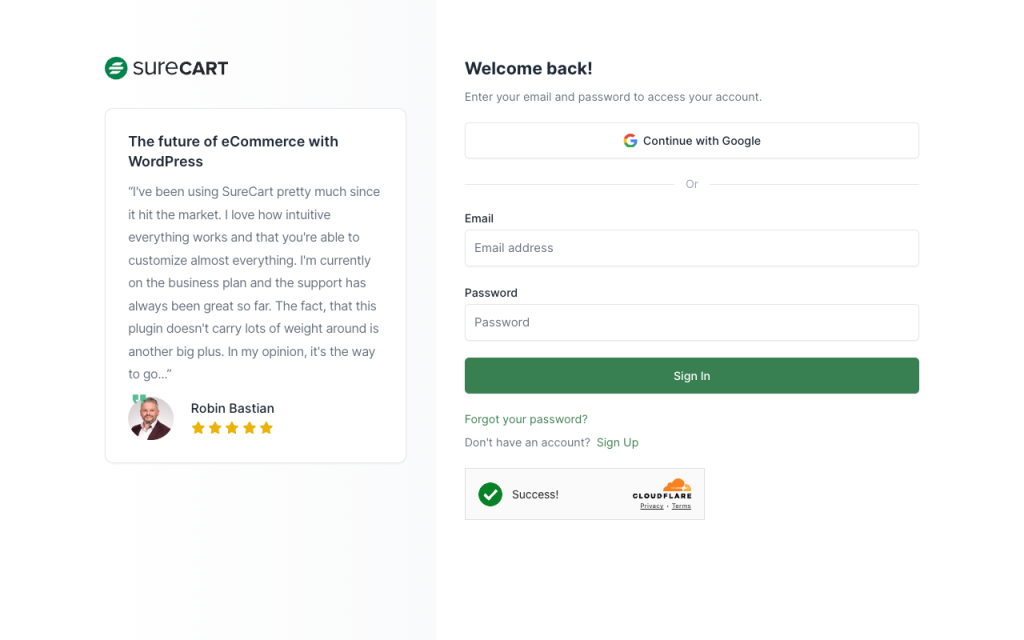Click the eCommerce with WordPress testimonial heading

pos(233,151)
